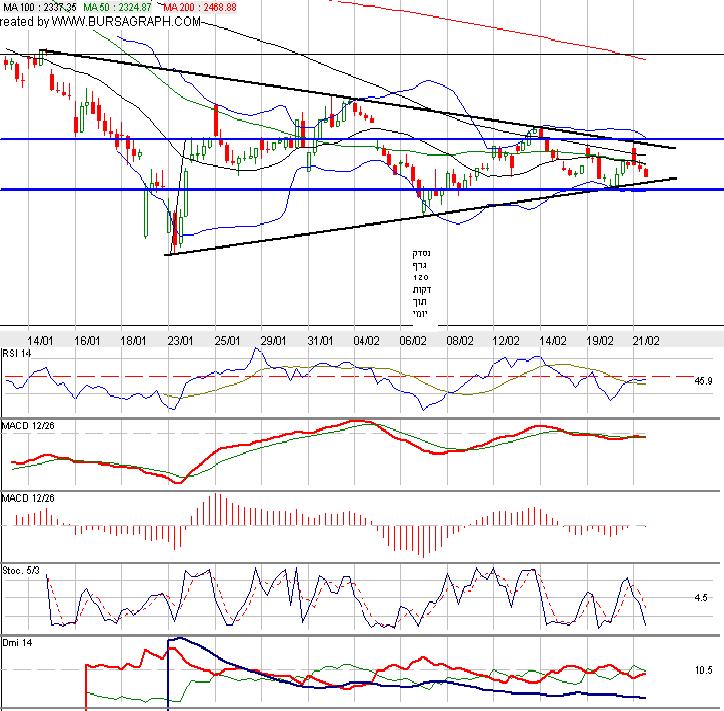Select the 14/01 date axis label
Screen dimensions: 724x711
click(x=40, y=341)
